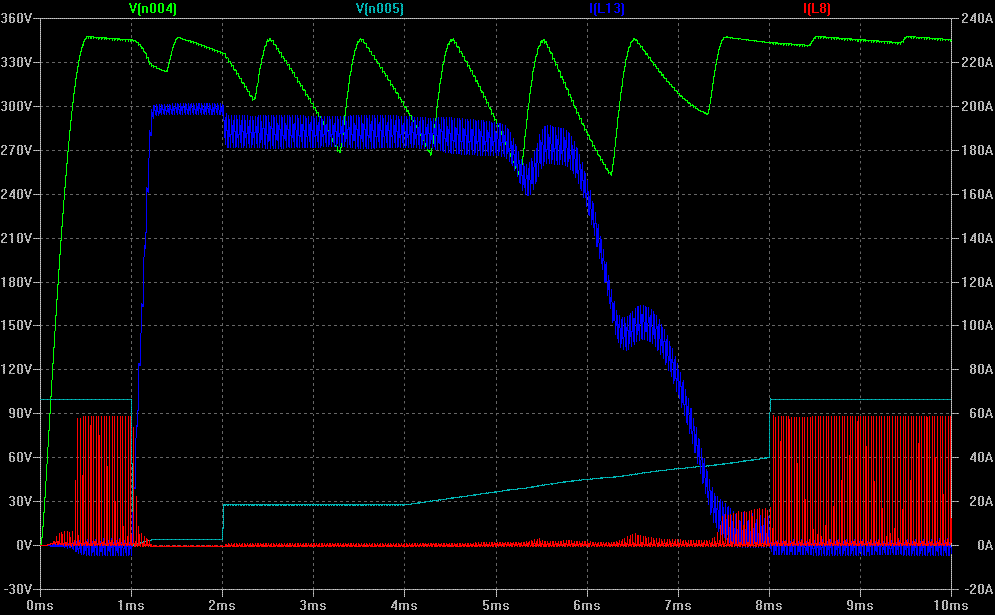Click the 80A right axis label

[x=980, y=369]
